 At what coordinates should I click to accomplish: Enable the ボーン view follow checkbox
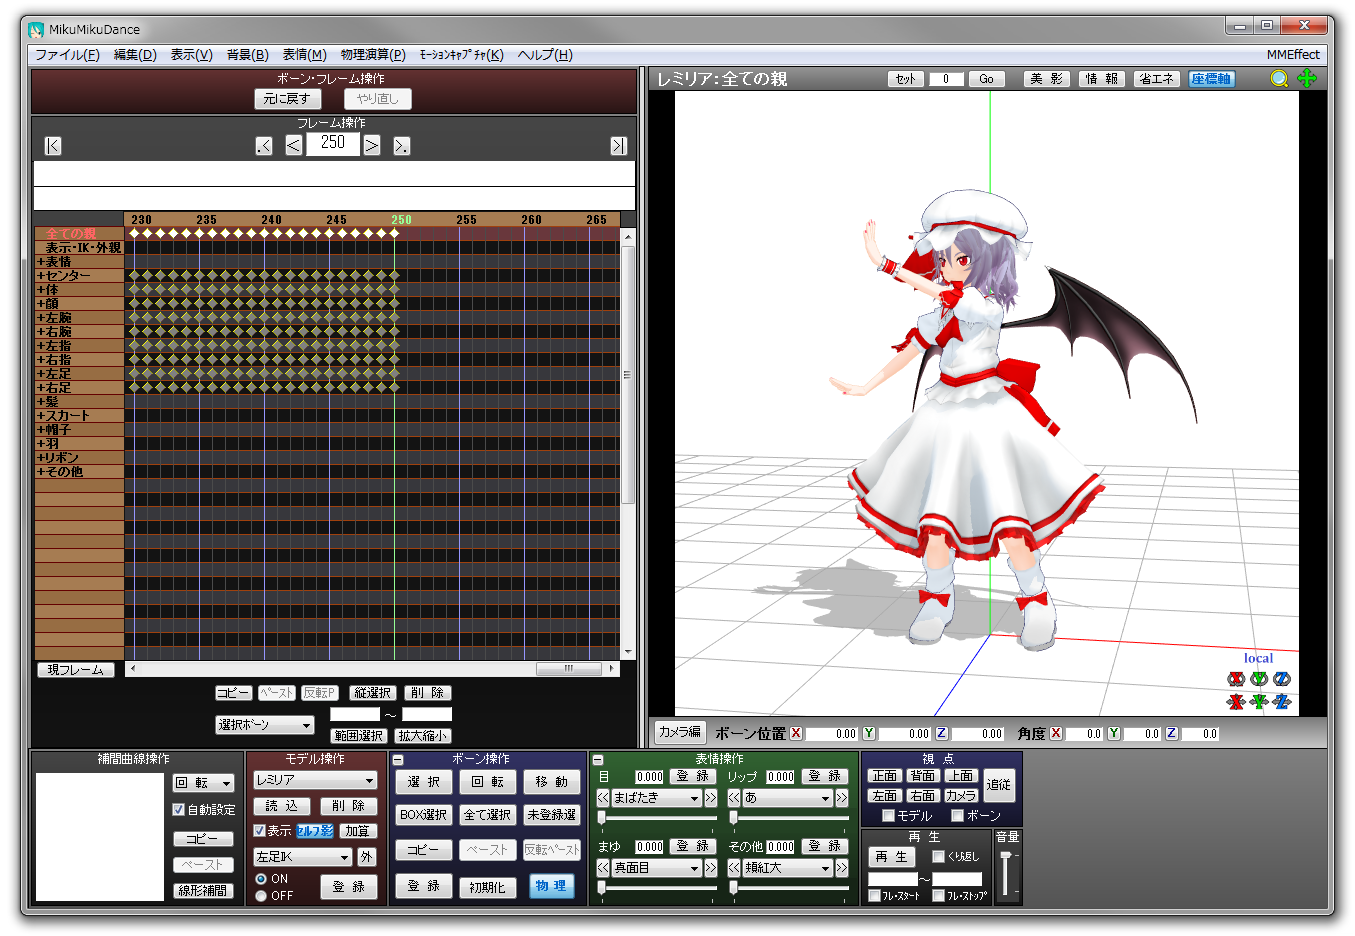(957, 816)
